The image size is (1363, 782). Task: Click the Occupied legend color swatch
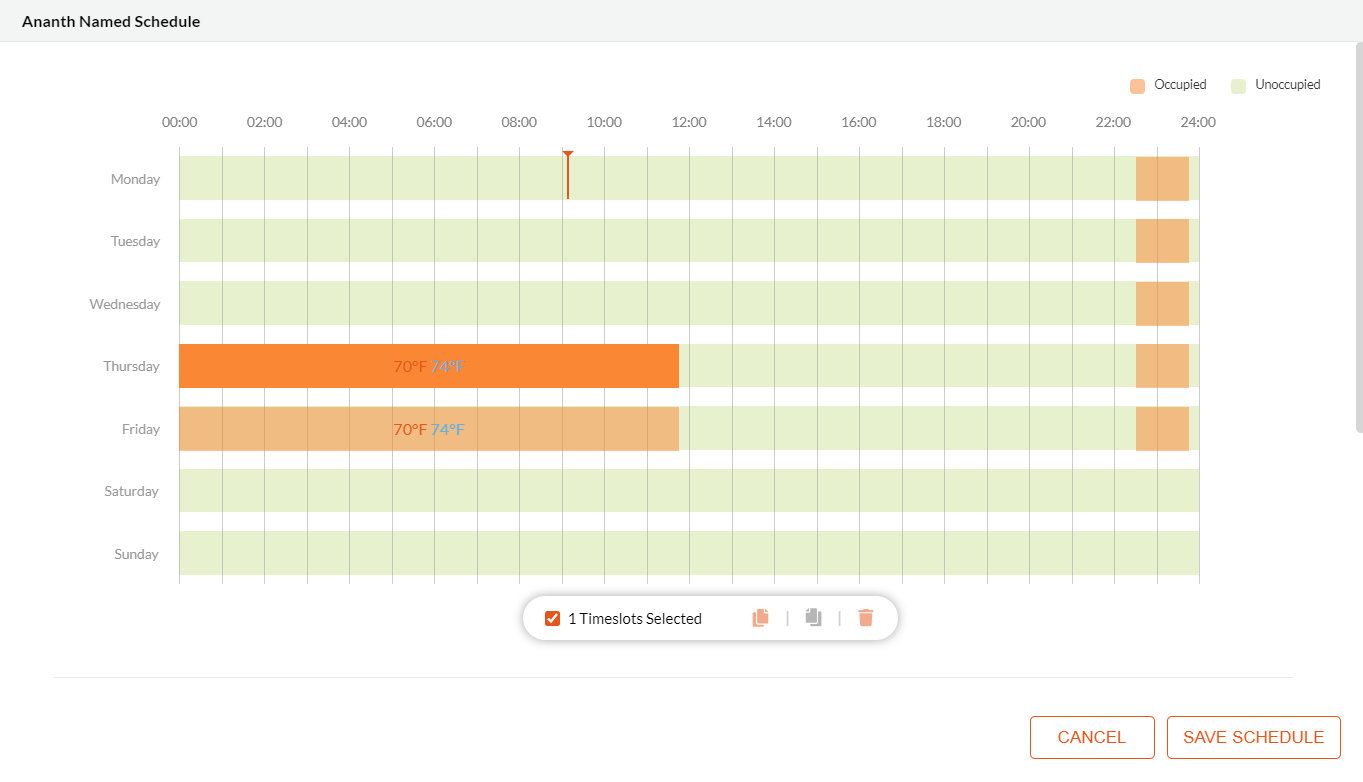(1137, 86)
